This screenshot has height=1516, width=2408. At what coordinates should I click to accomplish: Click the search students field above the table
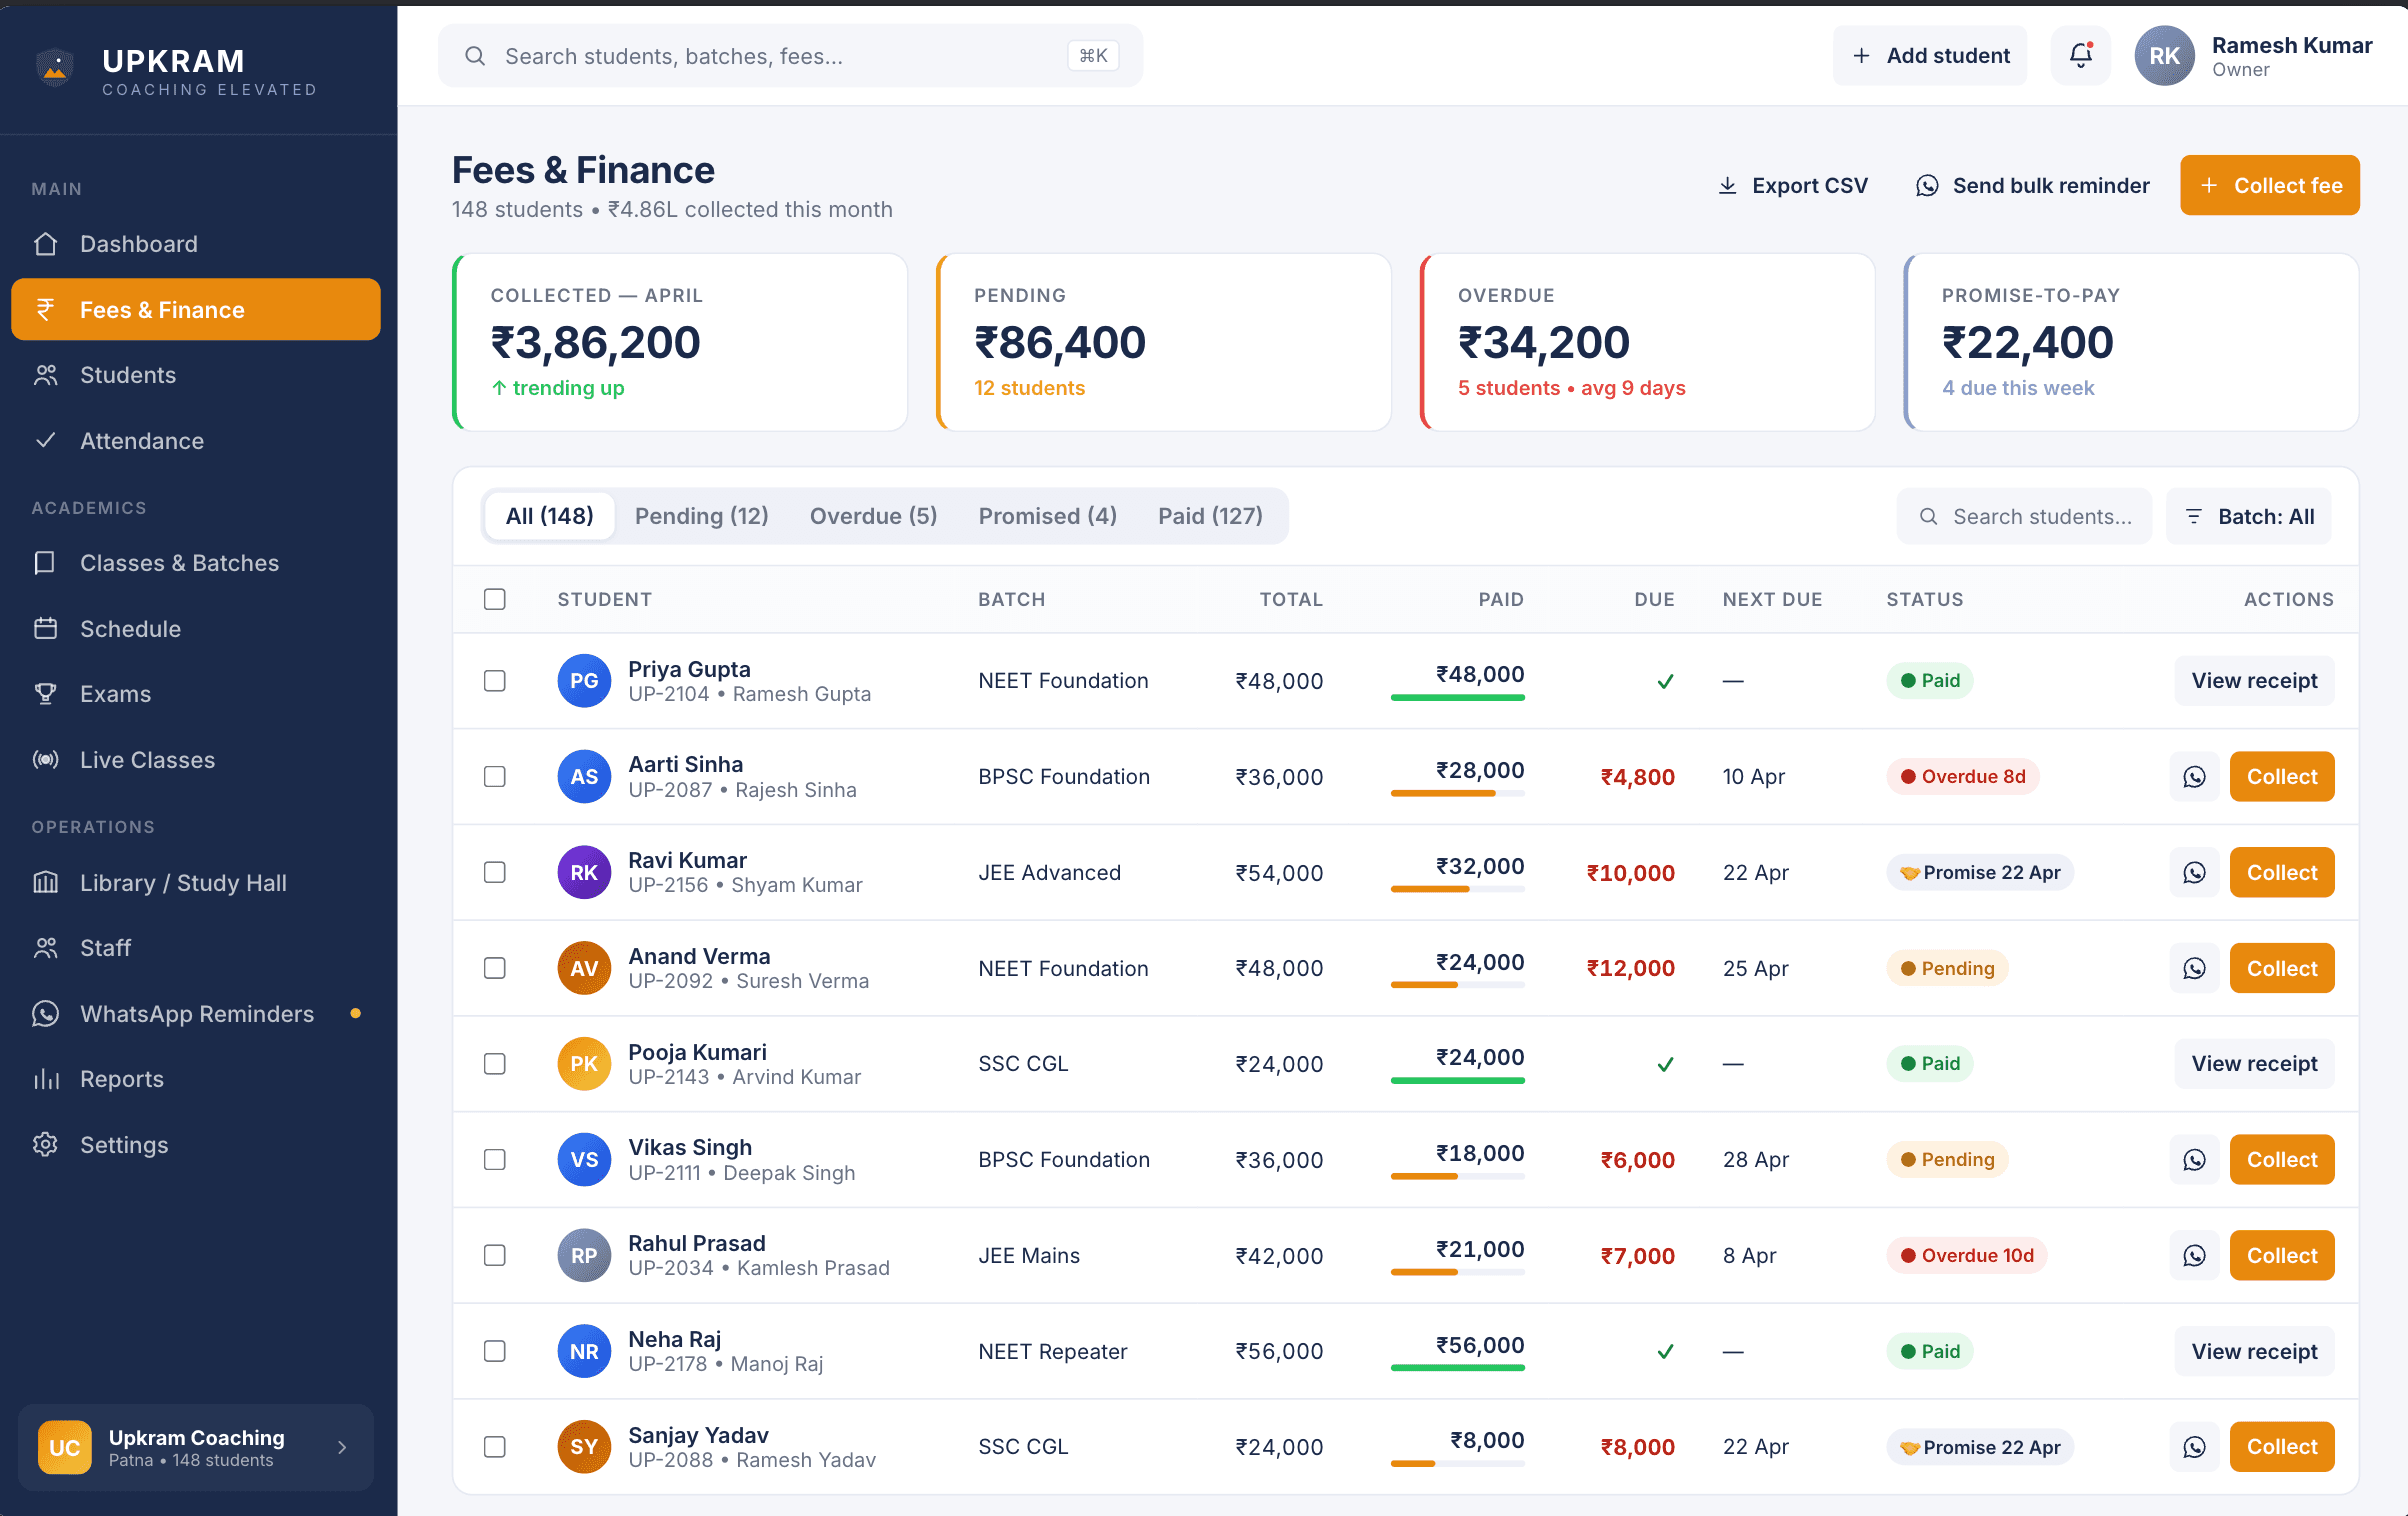(x=2024, y=516)
